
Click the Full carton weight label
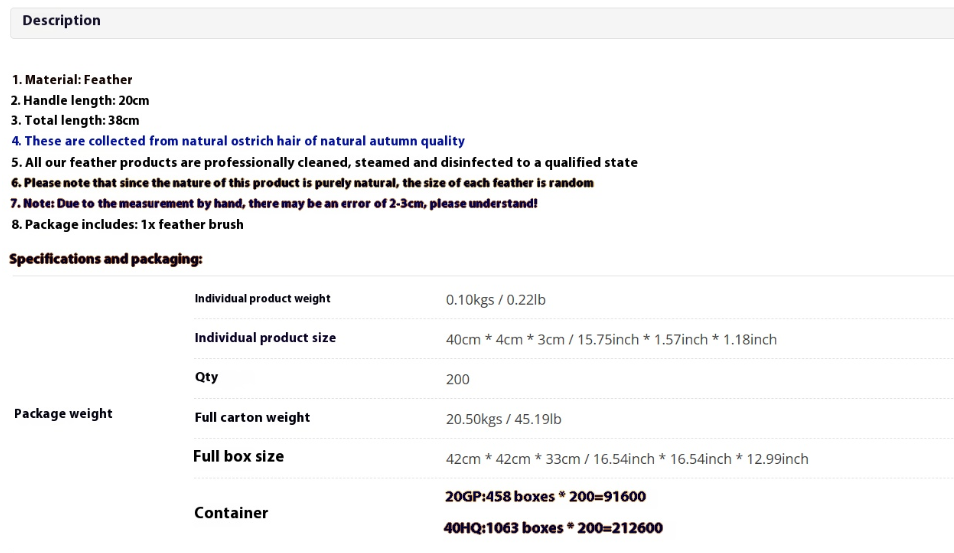click(252, 417)
